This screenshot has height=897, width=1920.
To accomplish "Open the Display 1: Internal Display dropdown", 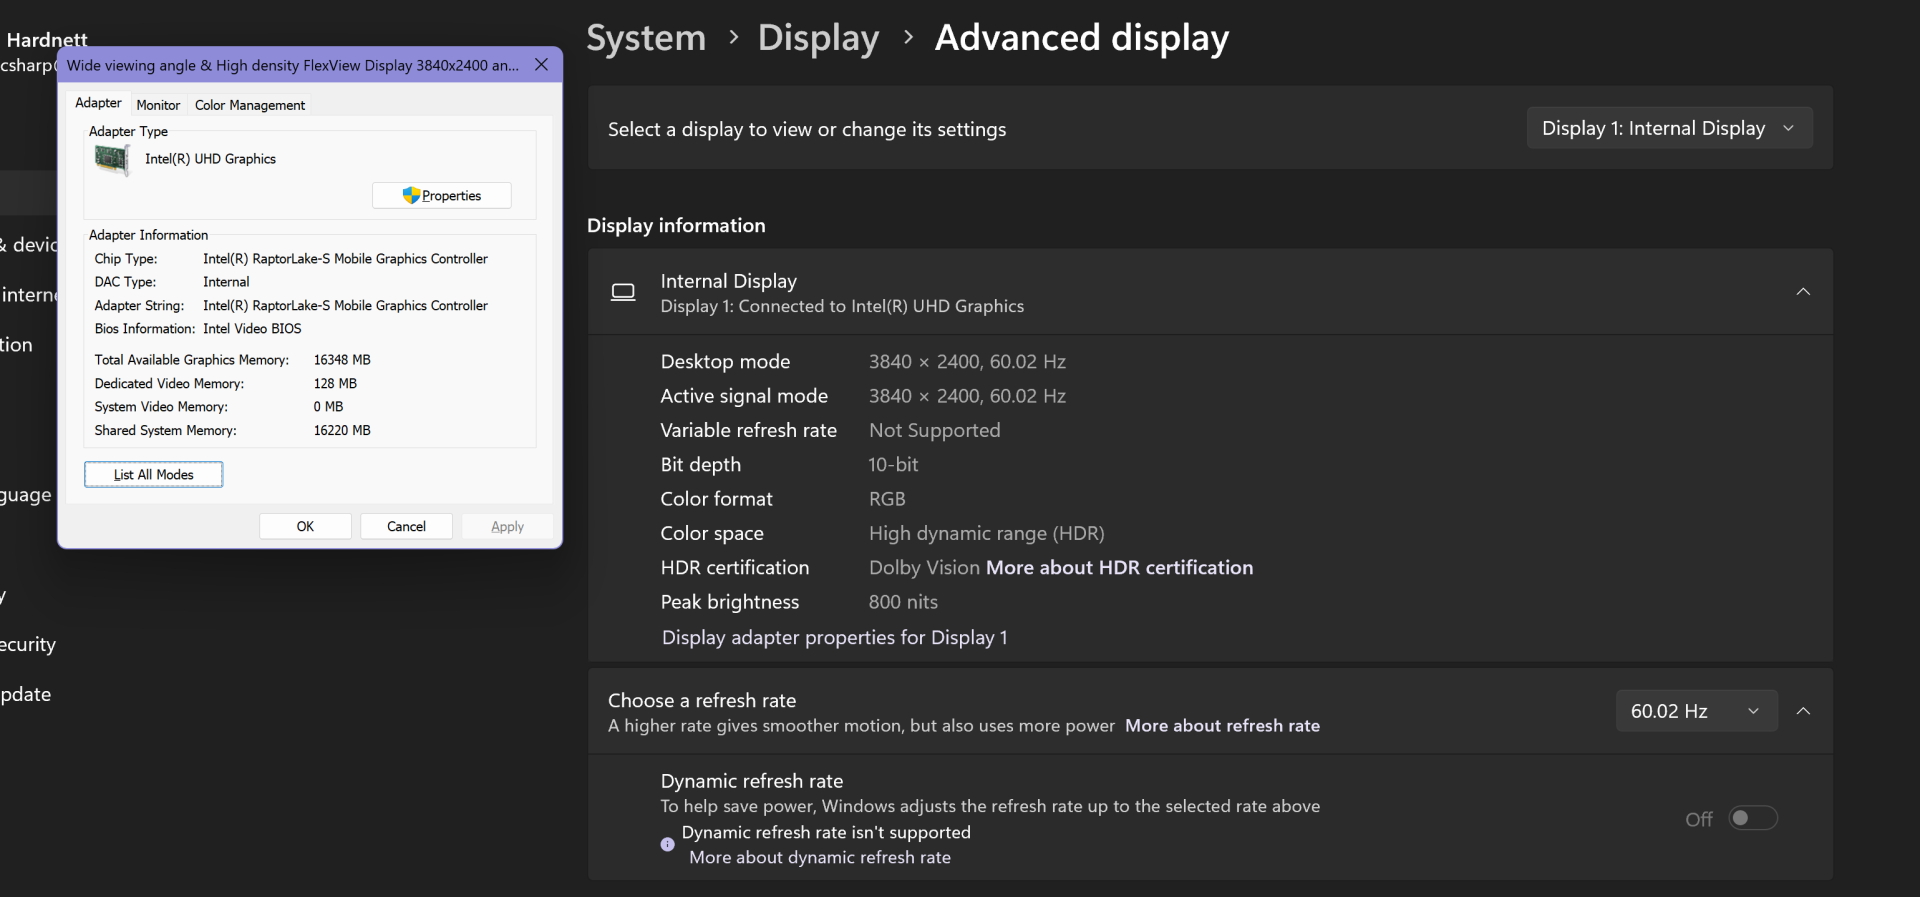I will 1668,128.
